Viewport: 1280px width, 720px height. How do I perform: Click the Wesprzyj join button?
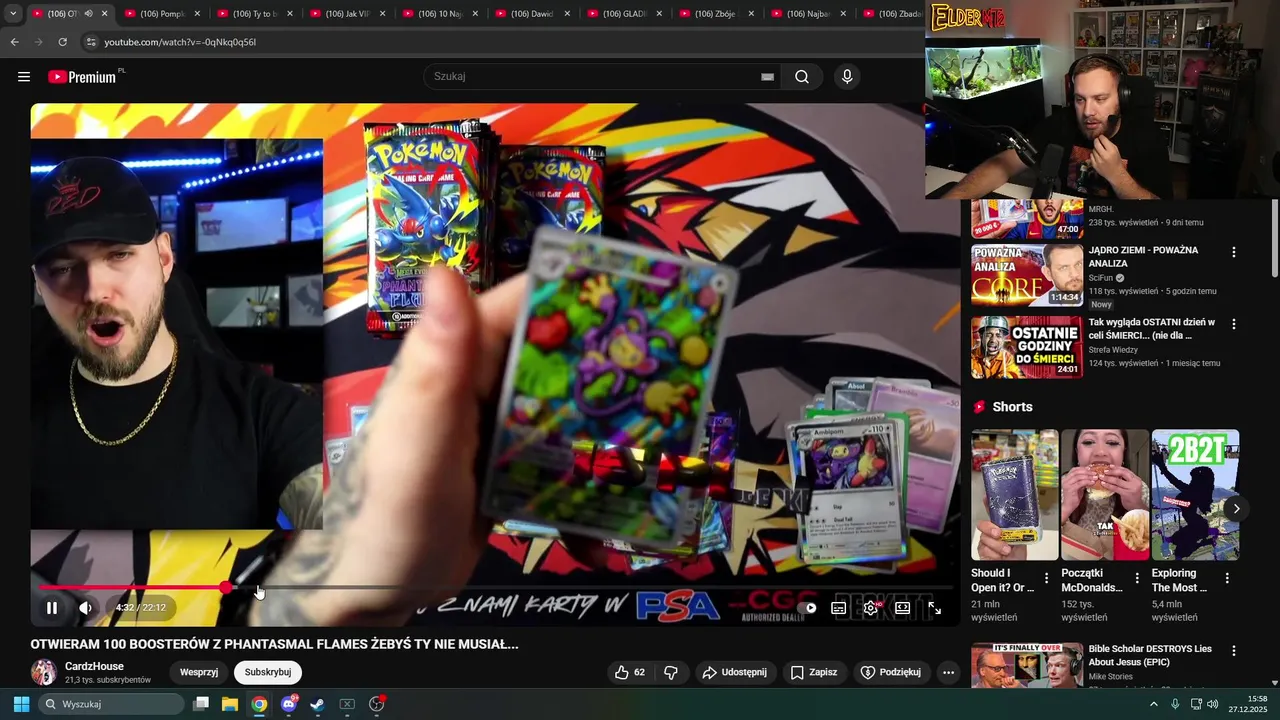coord(199,672)
